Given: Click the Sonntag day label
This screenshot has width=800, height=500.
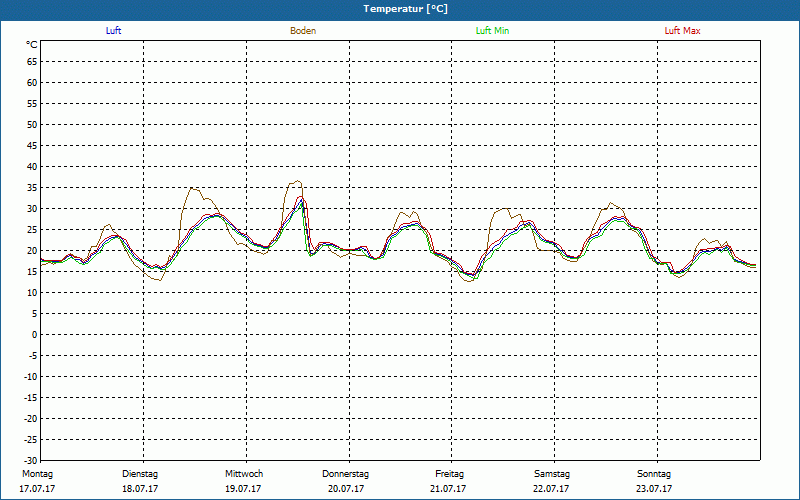Looking at the screenshot, I should (x=654, y=474).
